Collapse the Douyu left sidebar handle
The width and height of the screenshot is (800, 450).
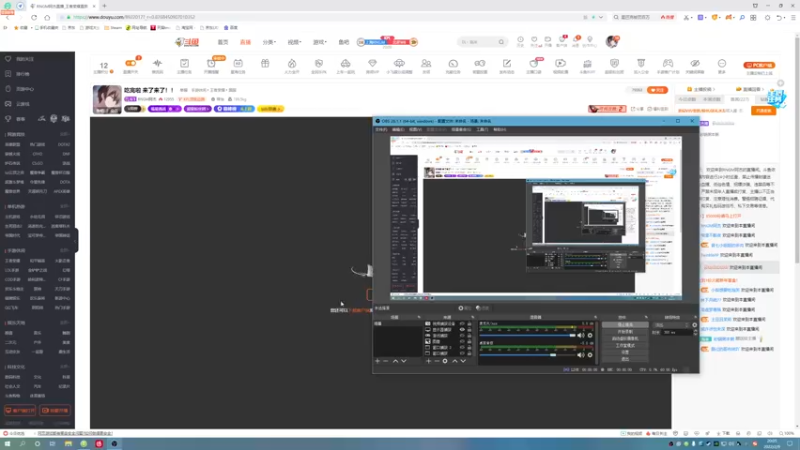(76, 240)
